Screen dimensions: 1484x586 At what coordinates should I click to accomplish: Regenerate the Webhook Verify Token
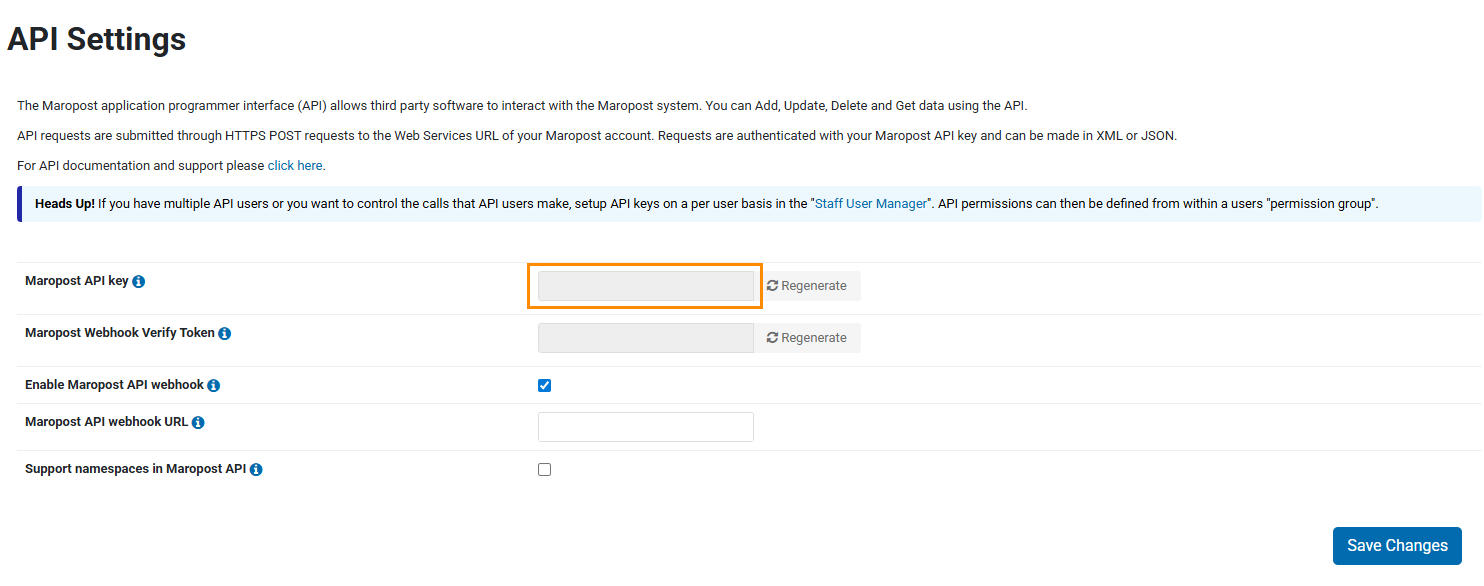pos(807,338)
